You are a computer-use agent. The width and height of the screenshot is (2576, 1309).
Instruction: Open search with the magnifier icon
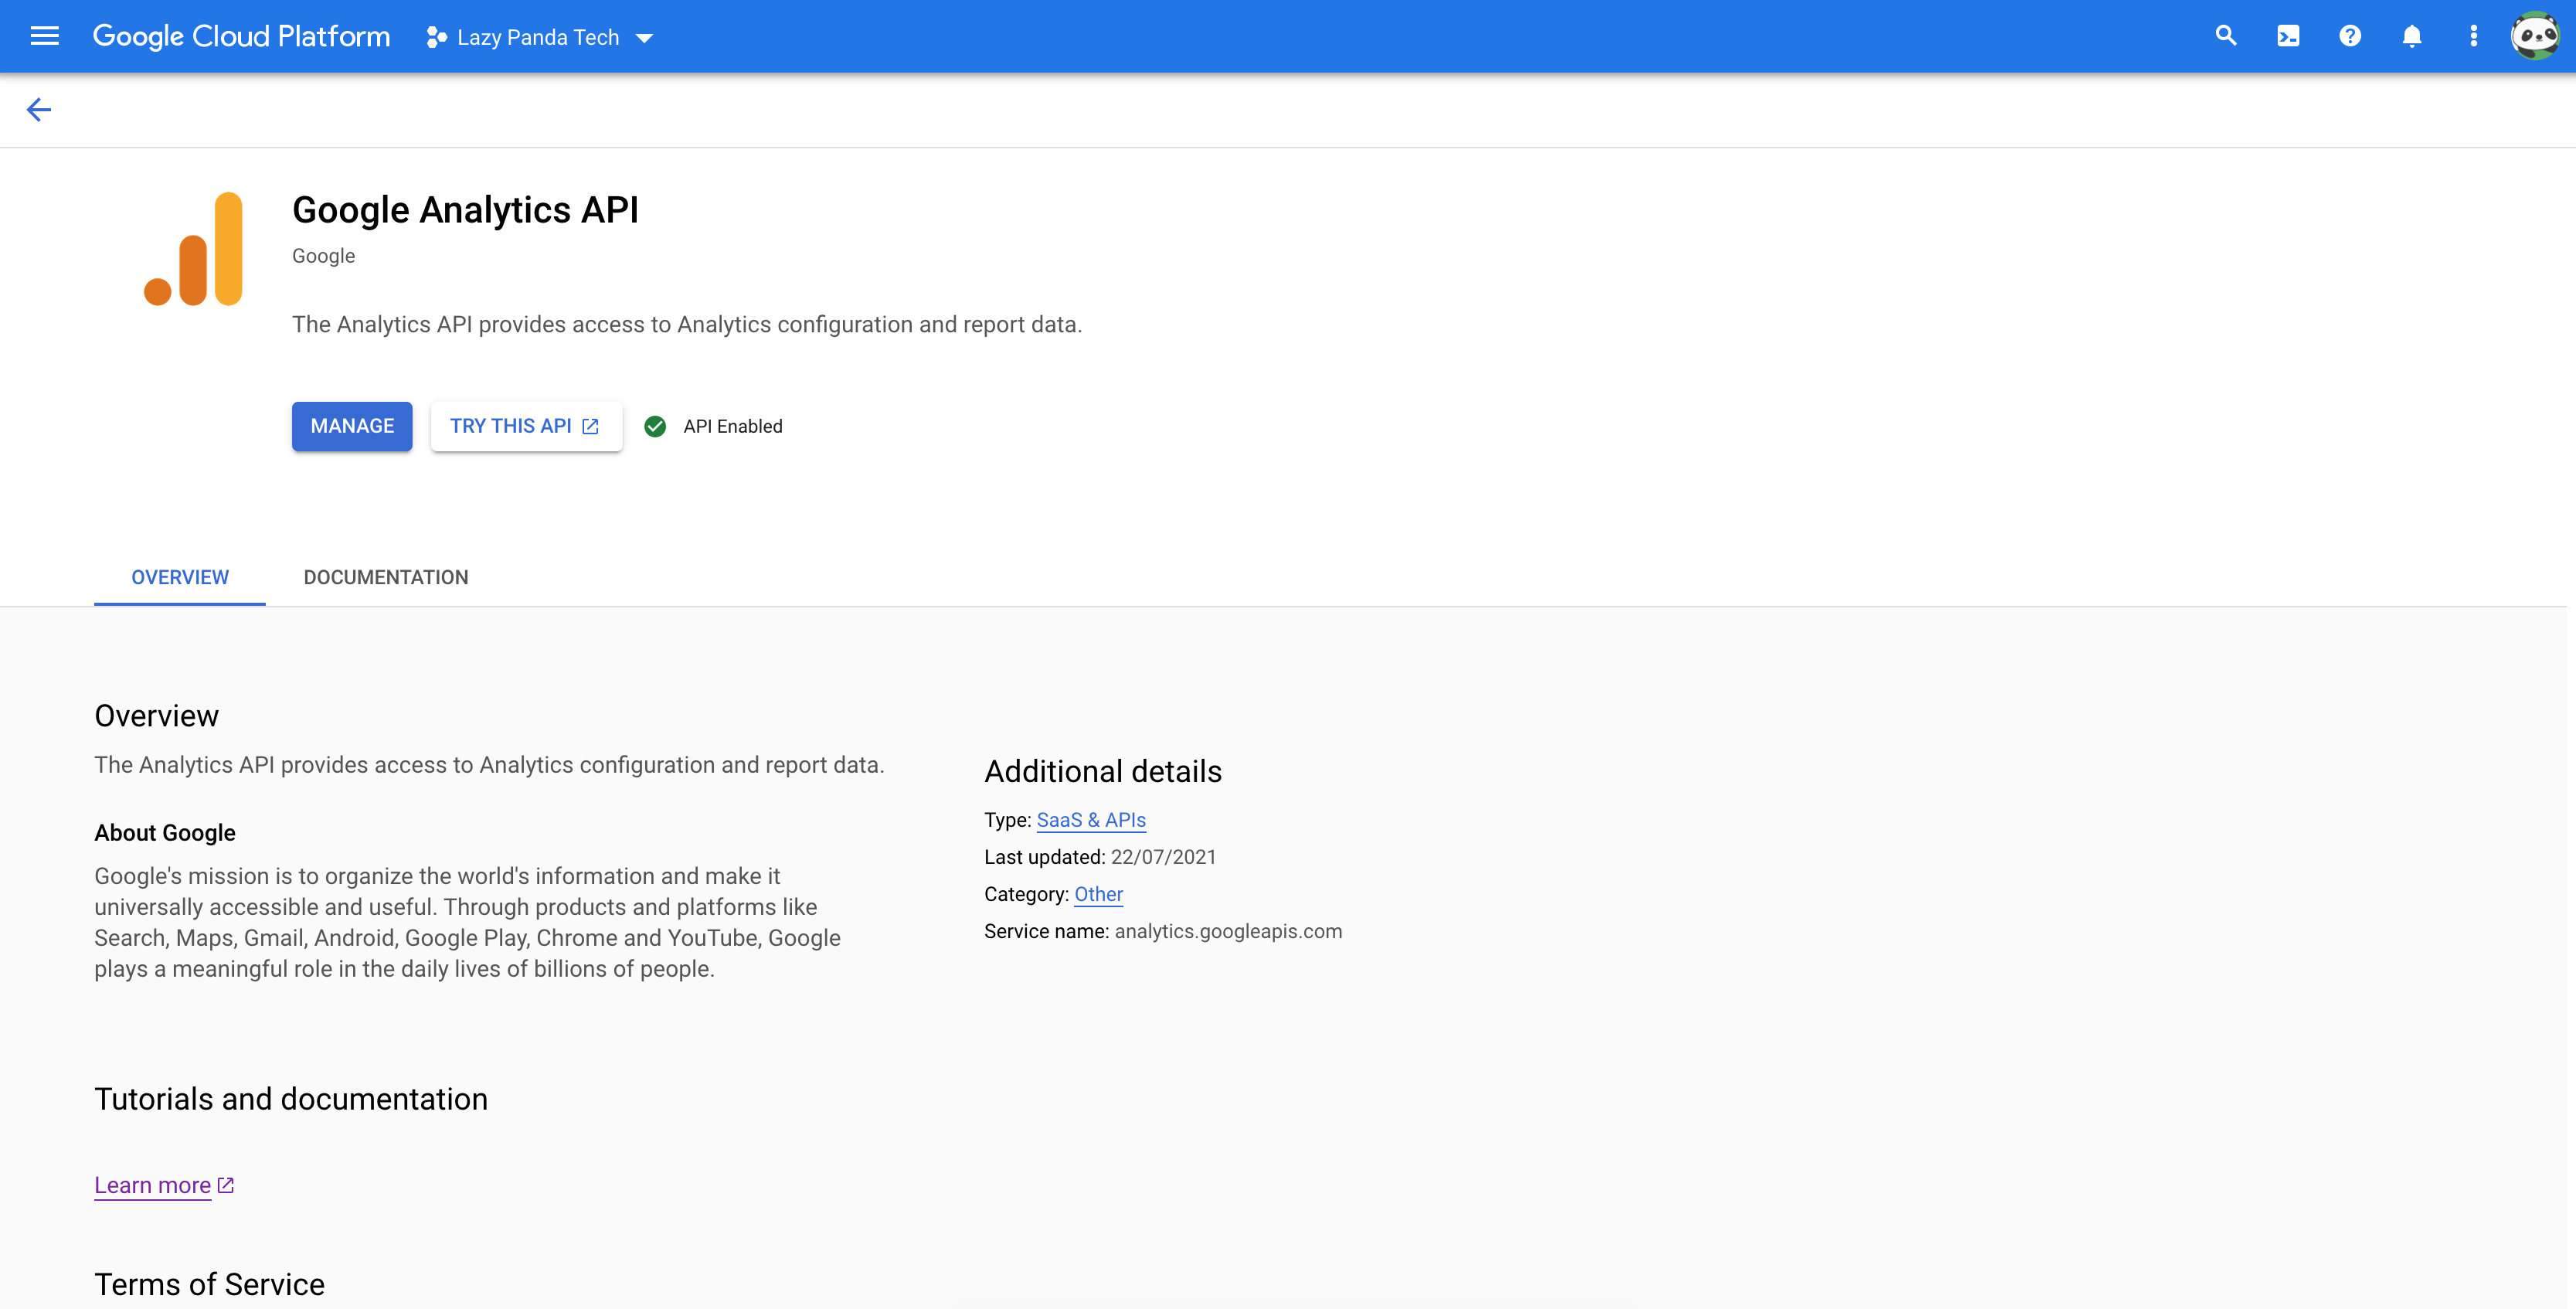2225,36
